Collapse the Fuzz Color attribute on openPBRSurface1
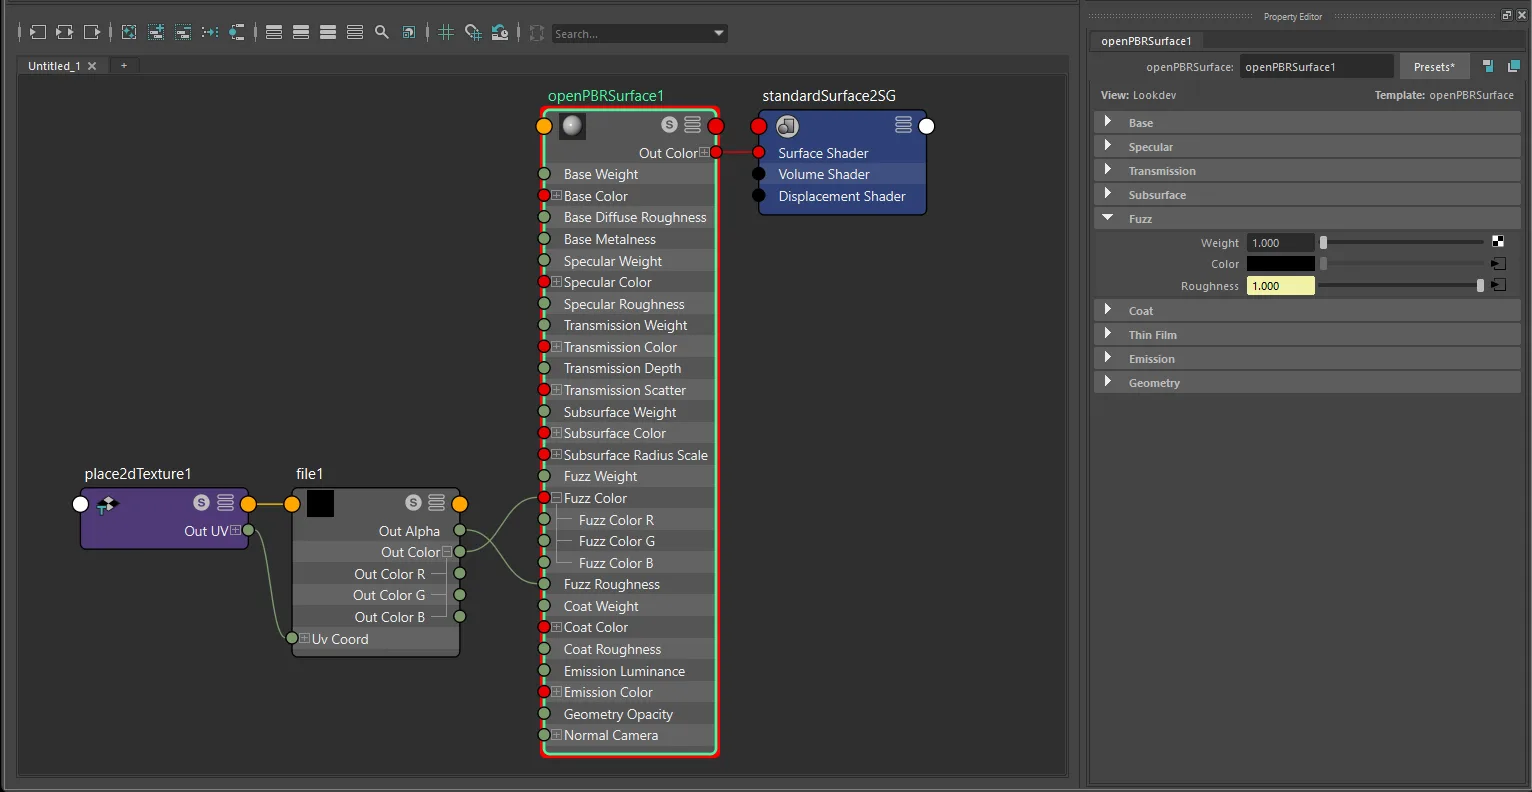 (557, 498)
